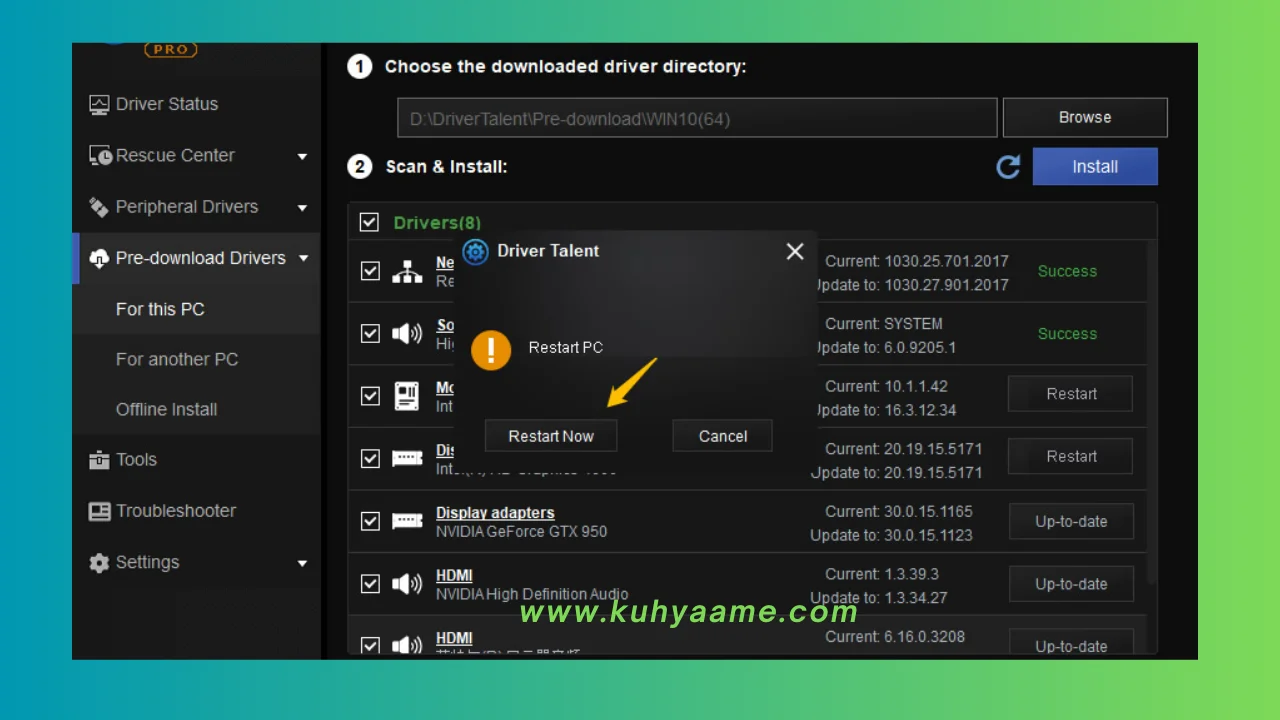Image resolution: width=1280 pixels, height=720 pixels.
Task: Click 'Update to: 16.3.12.34' text
Action: [x=883, y=410]
